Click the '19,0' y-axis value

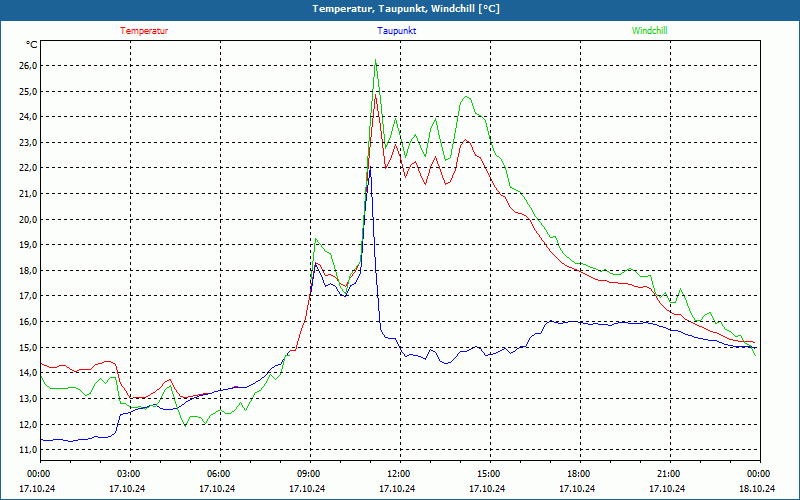pyautogui.click(x=28, y=245)
